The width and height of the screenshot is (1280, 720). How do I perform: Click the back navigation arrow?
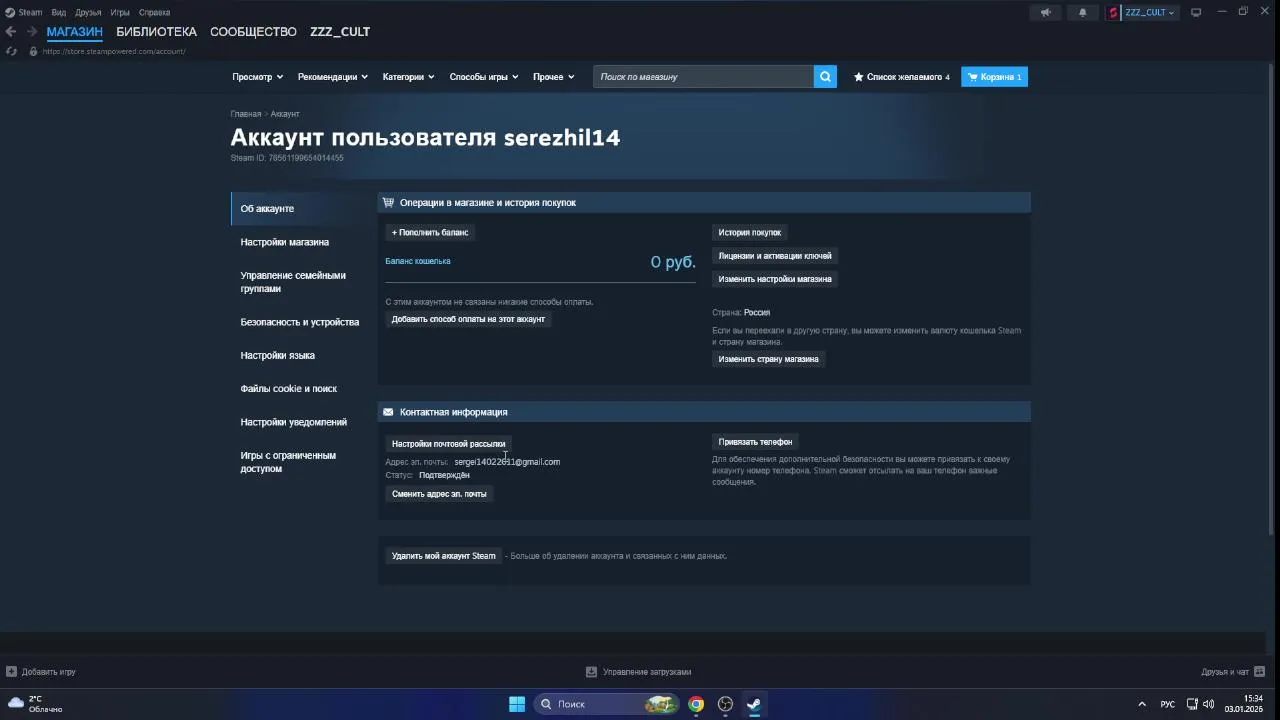pos(10,32)
